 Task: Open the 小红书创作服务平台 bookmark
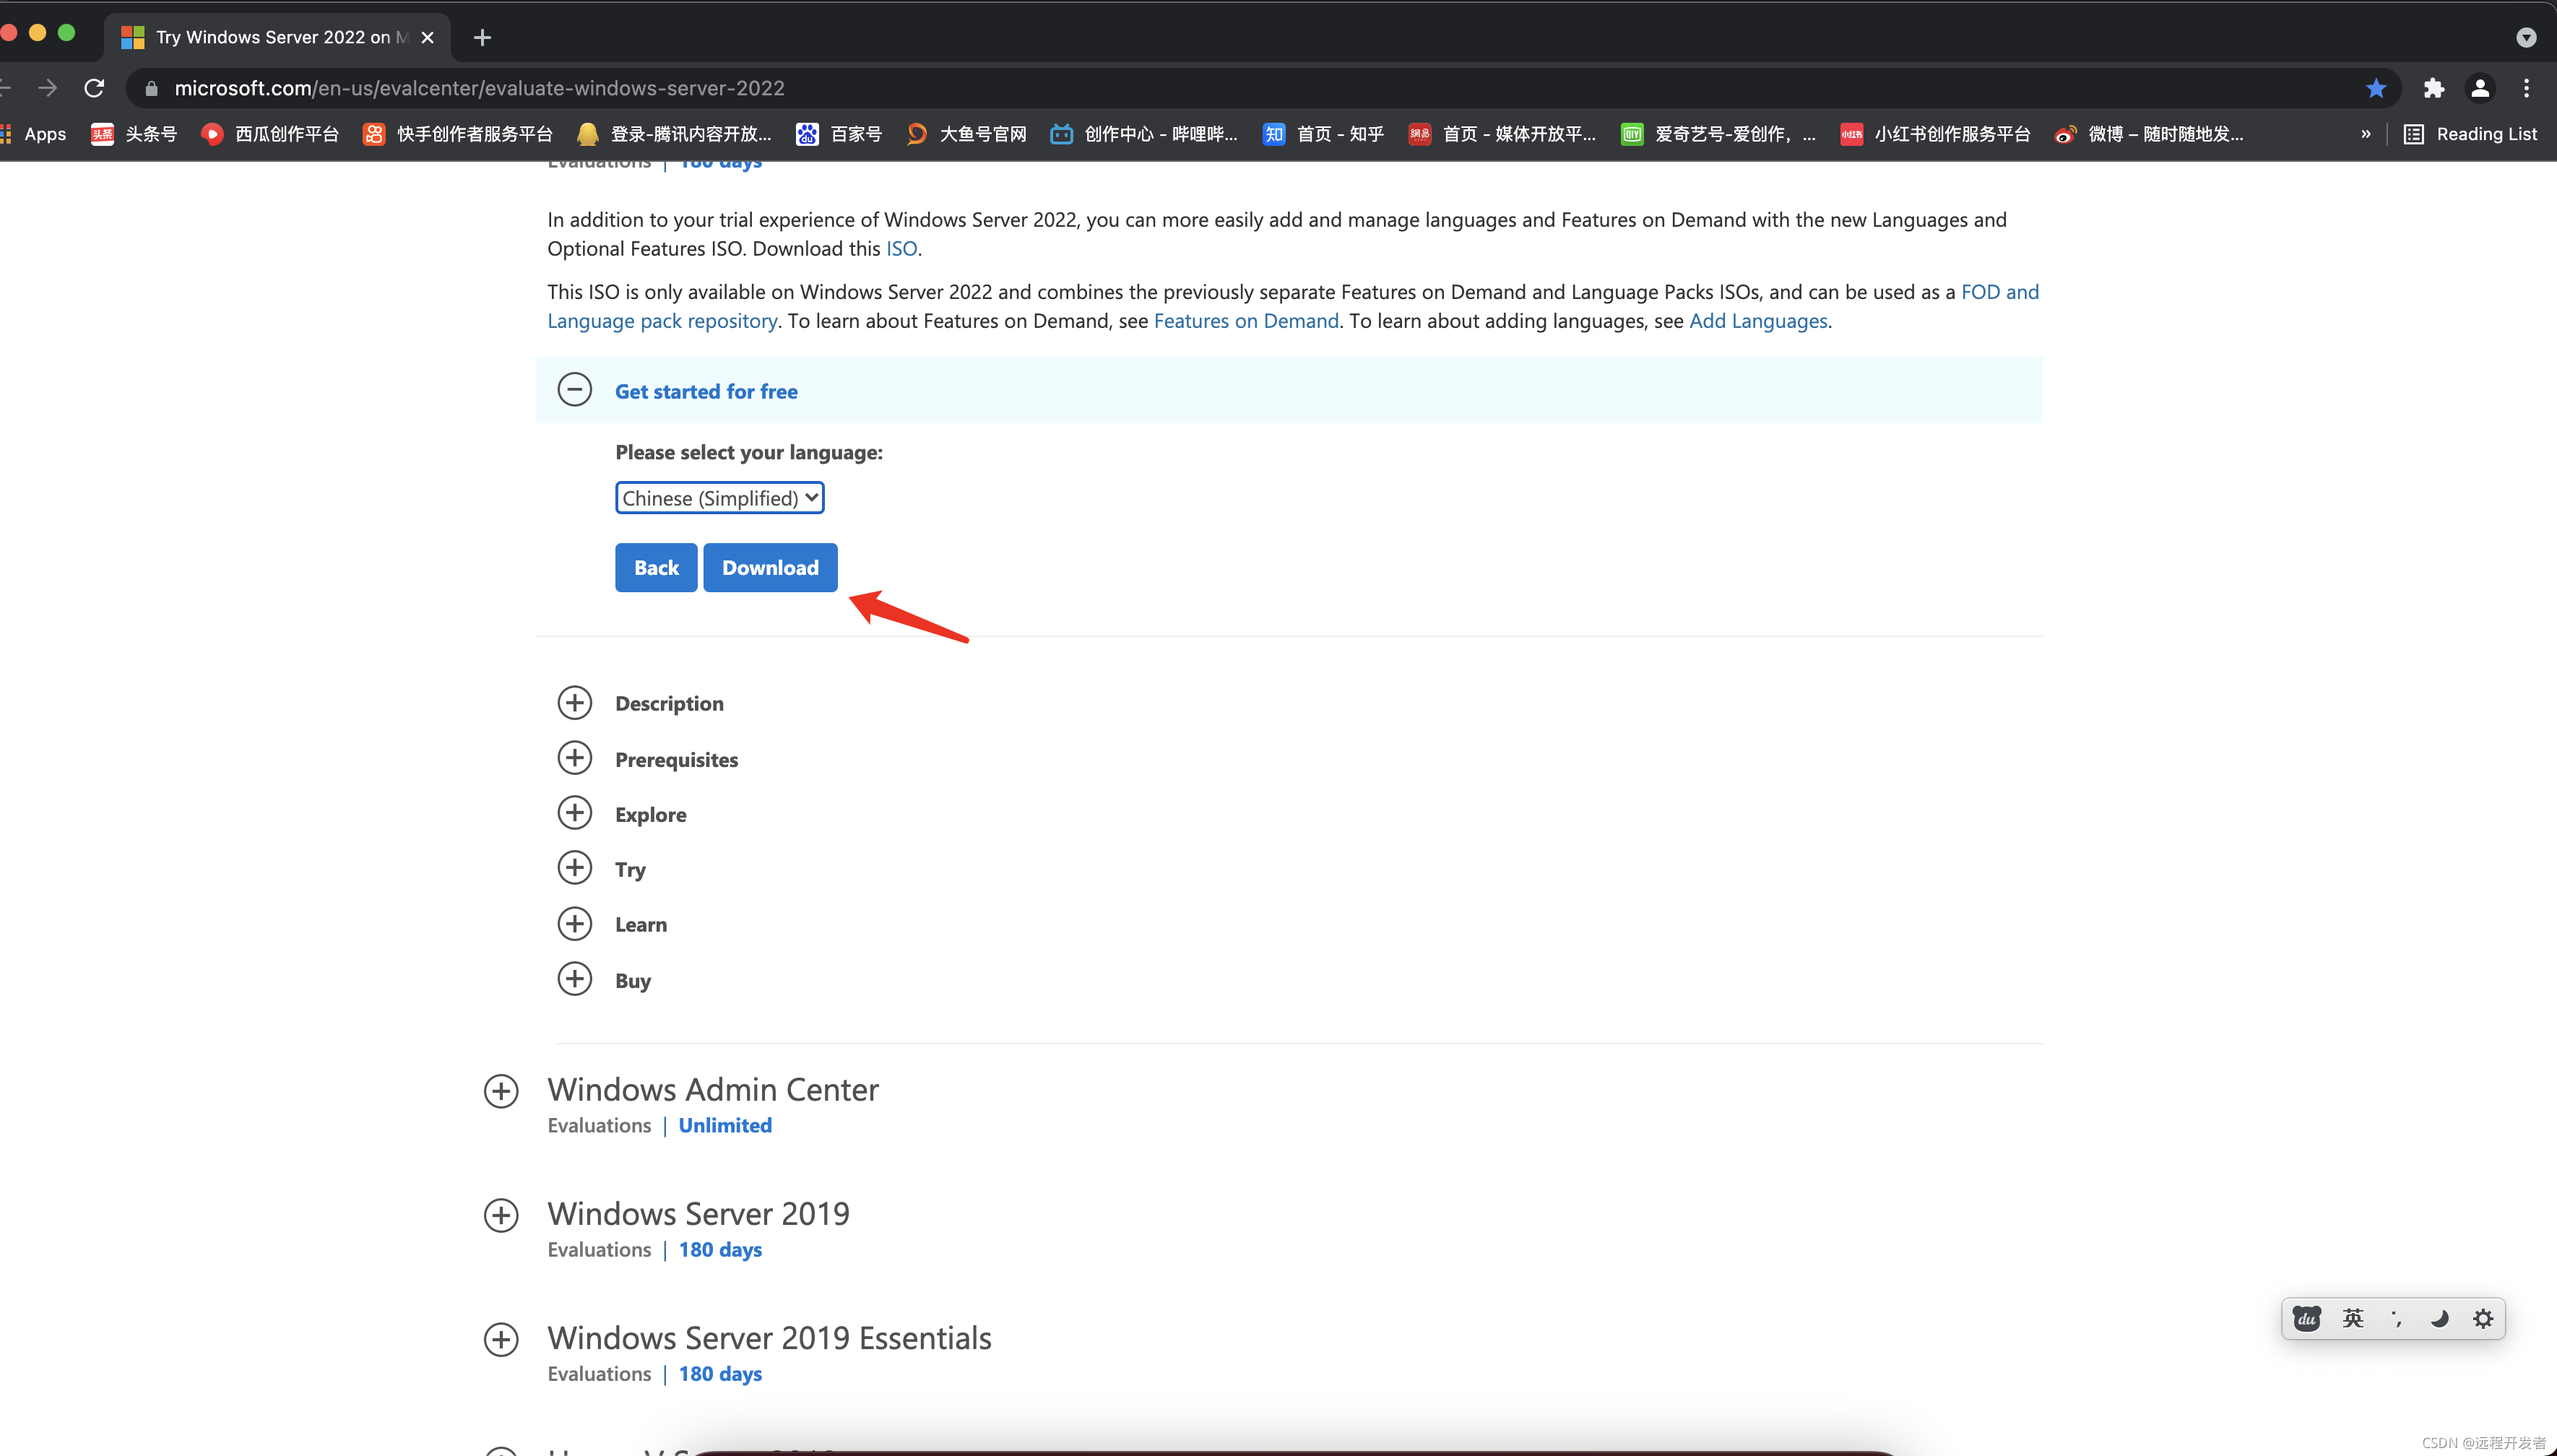pyautogui.click(x=1935, y=134)
